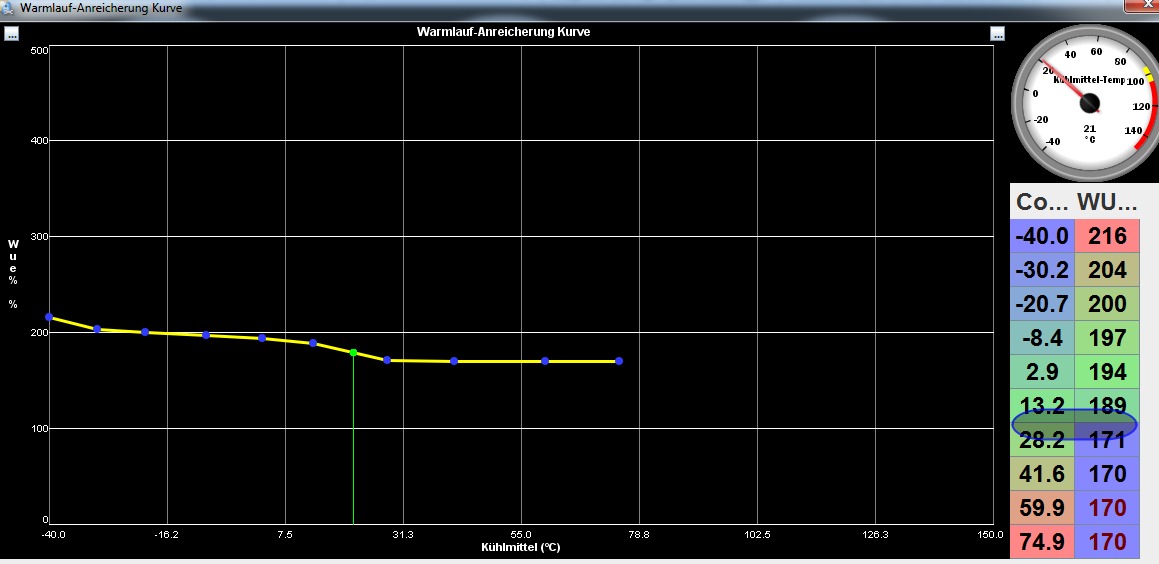Select the 'WU...' column header
The width and height of the screenshot is (1159, 564).
[1107, 201]
